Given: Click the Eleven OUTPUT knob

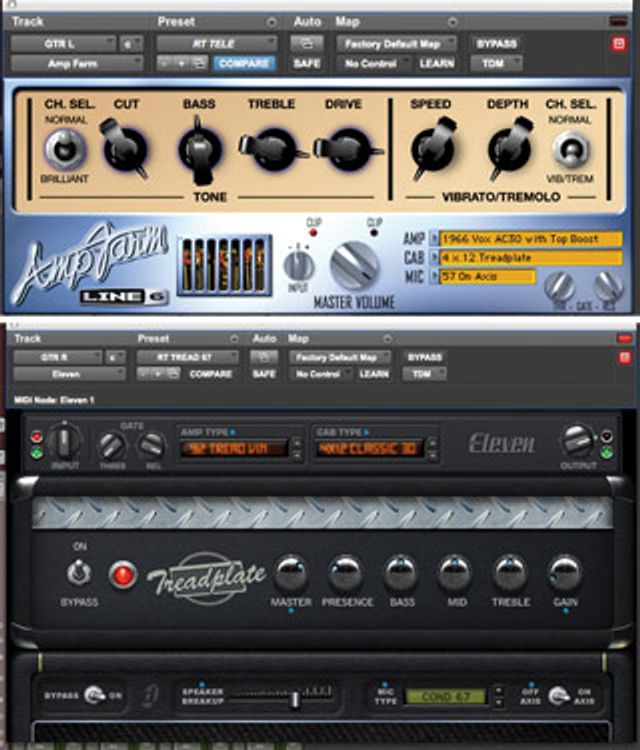Looking at the screenshot, I should pos(578,441).
